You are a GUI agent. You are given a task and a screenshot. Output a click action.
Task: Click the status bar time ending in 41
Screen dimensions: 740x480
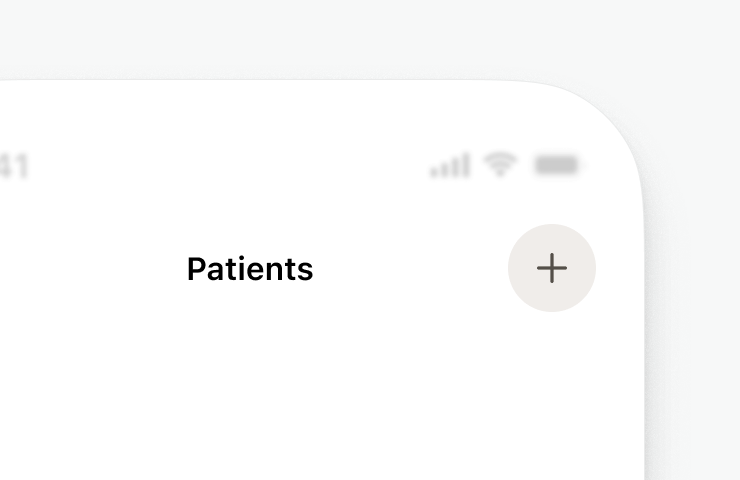tap(14, 166)
